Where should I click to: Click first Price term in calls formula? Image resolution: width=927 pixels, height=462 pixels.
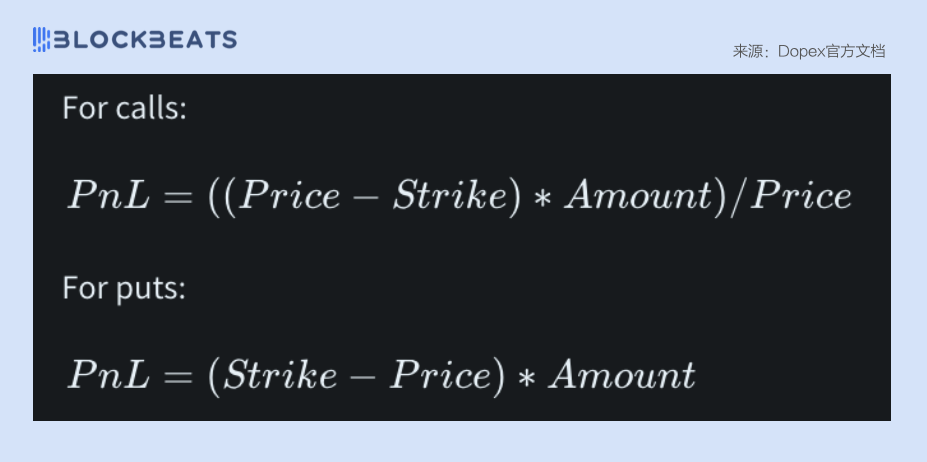(289, 195)
